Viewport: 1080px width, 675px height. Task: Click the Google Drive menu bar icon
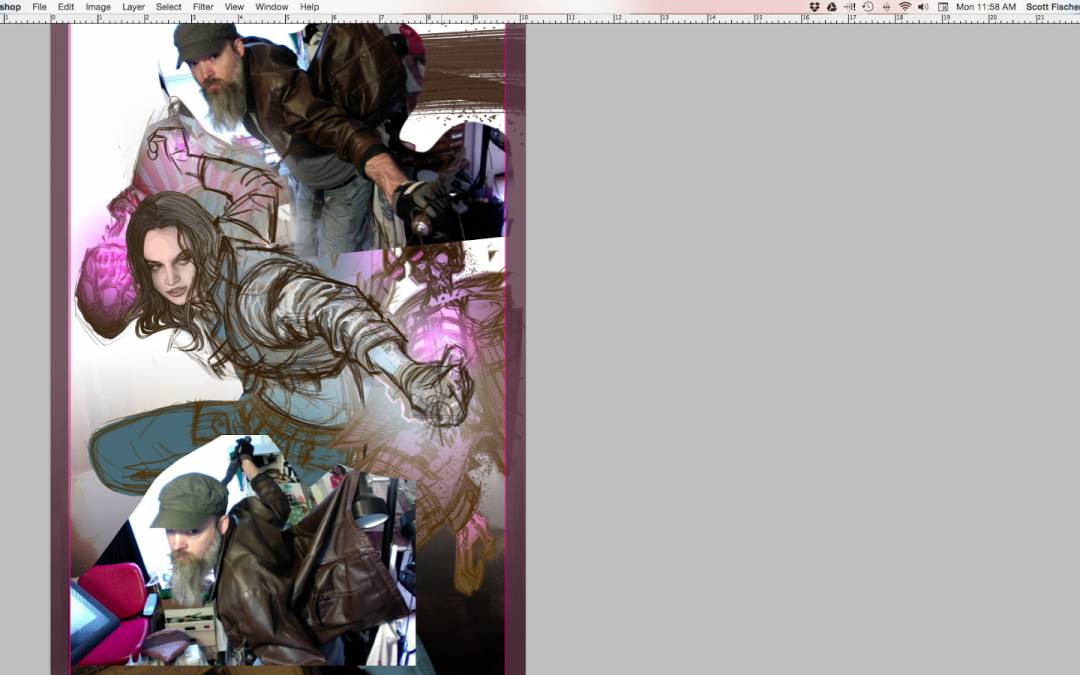click(x=831, y=7)
